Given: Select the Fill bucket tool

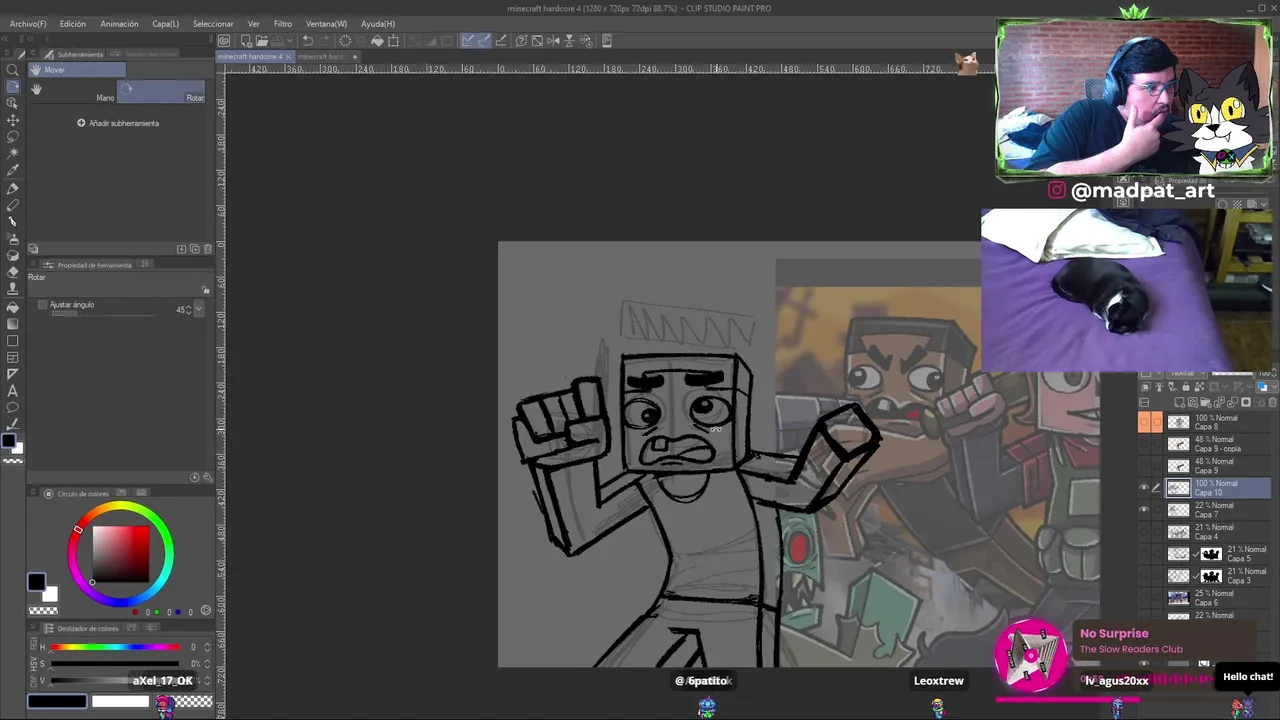Looking at the screenshot, I should 13,306.
